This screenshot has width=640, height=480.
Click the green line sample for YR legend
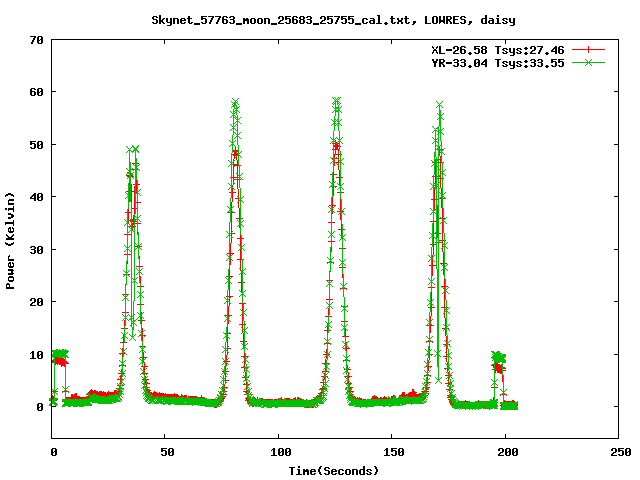588,62
